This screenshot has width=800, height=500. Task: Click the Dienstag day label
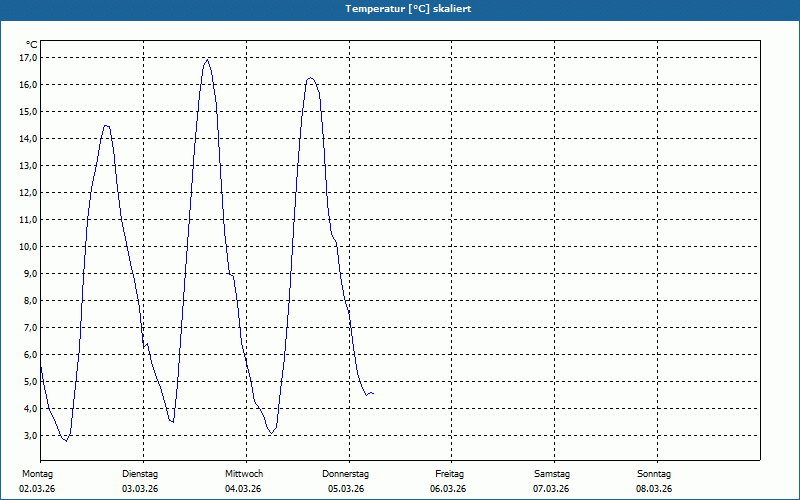(x=140, y=474)
